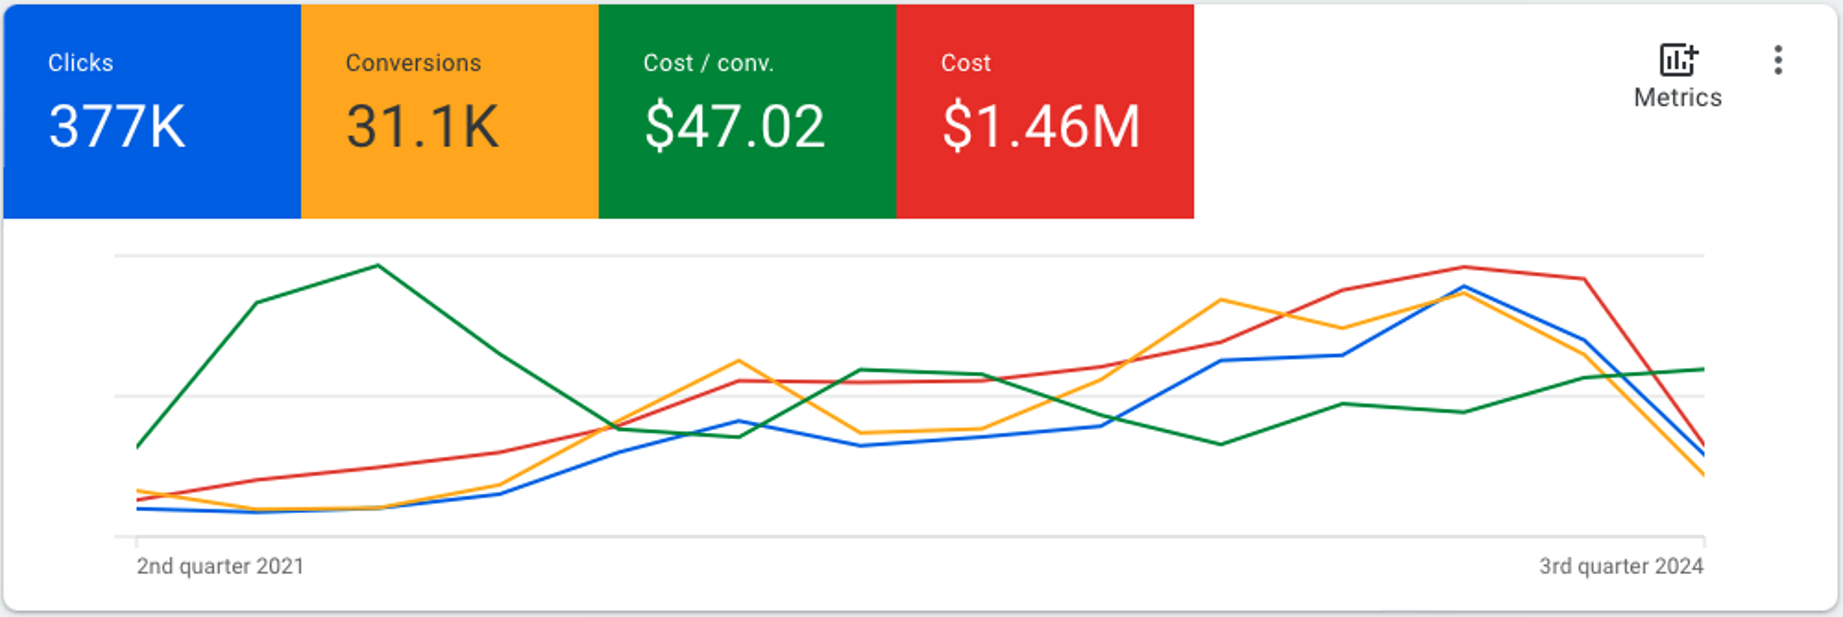Click the "Conversions" heading text

tap(413, 63)
